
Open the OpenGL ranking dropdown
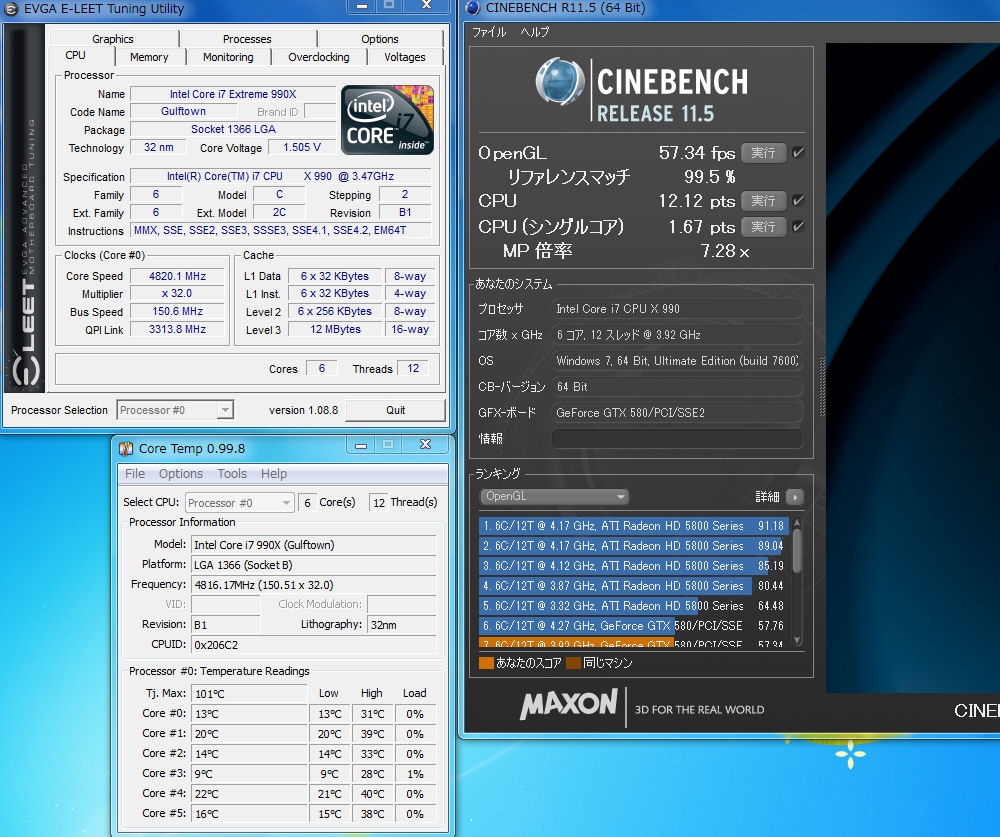554,497
